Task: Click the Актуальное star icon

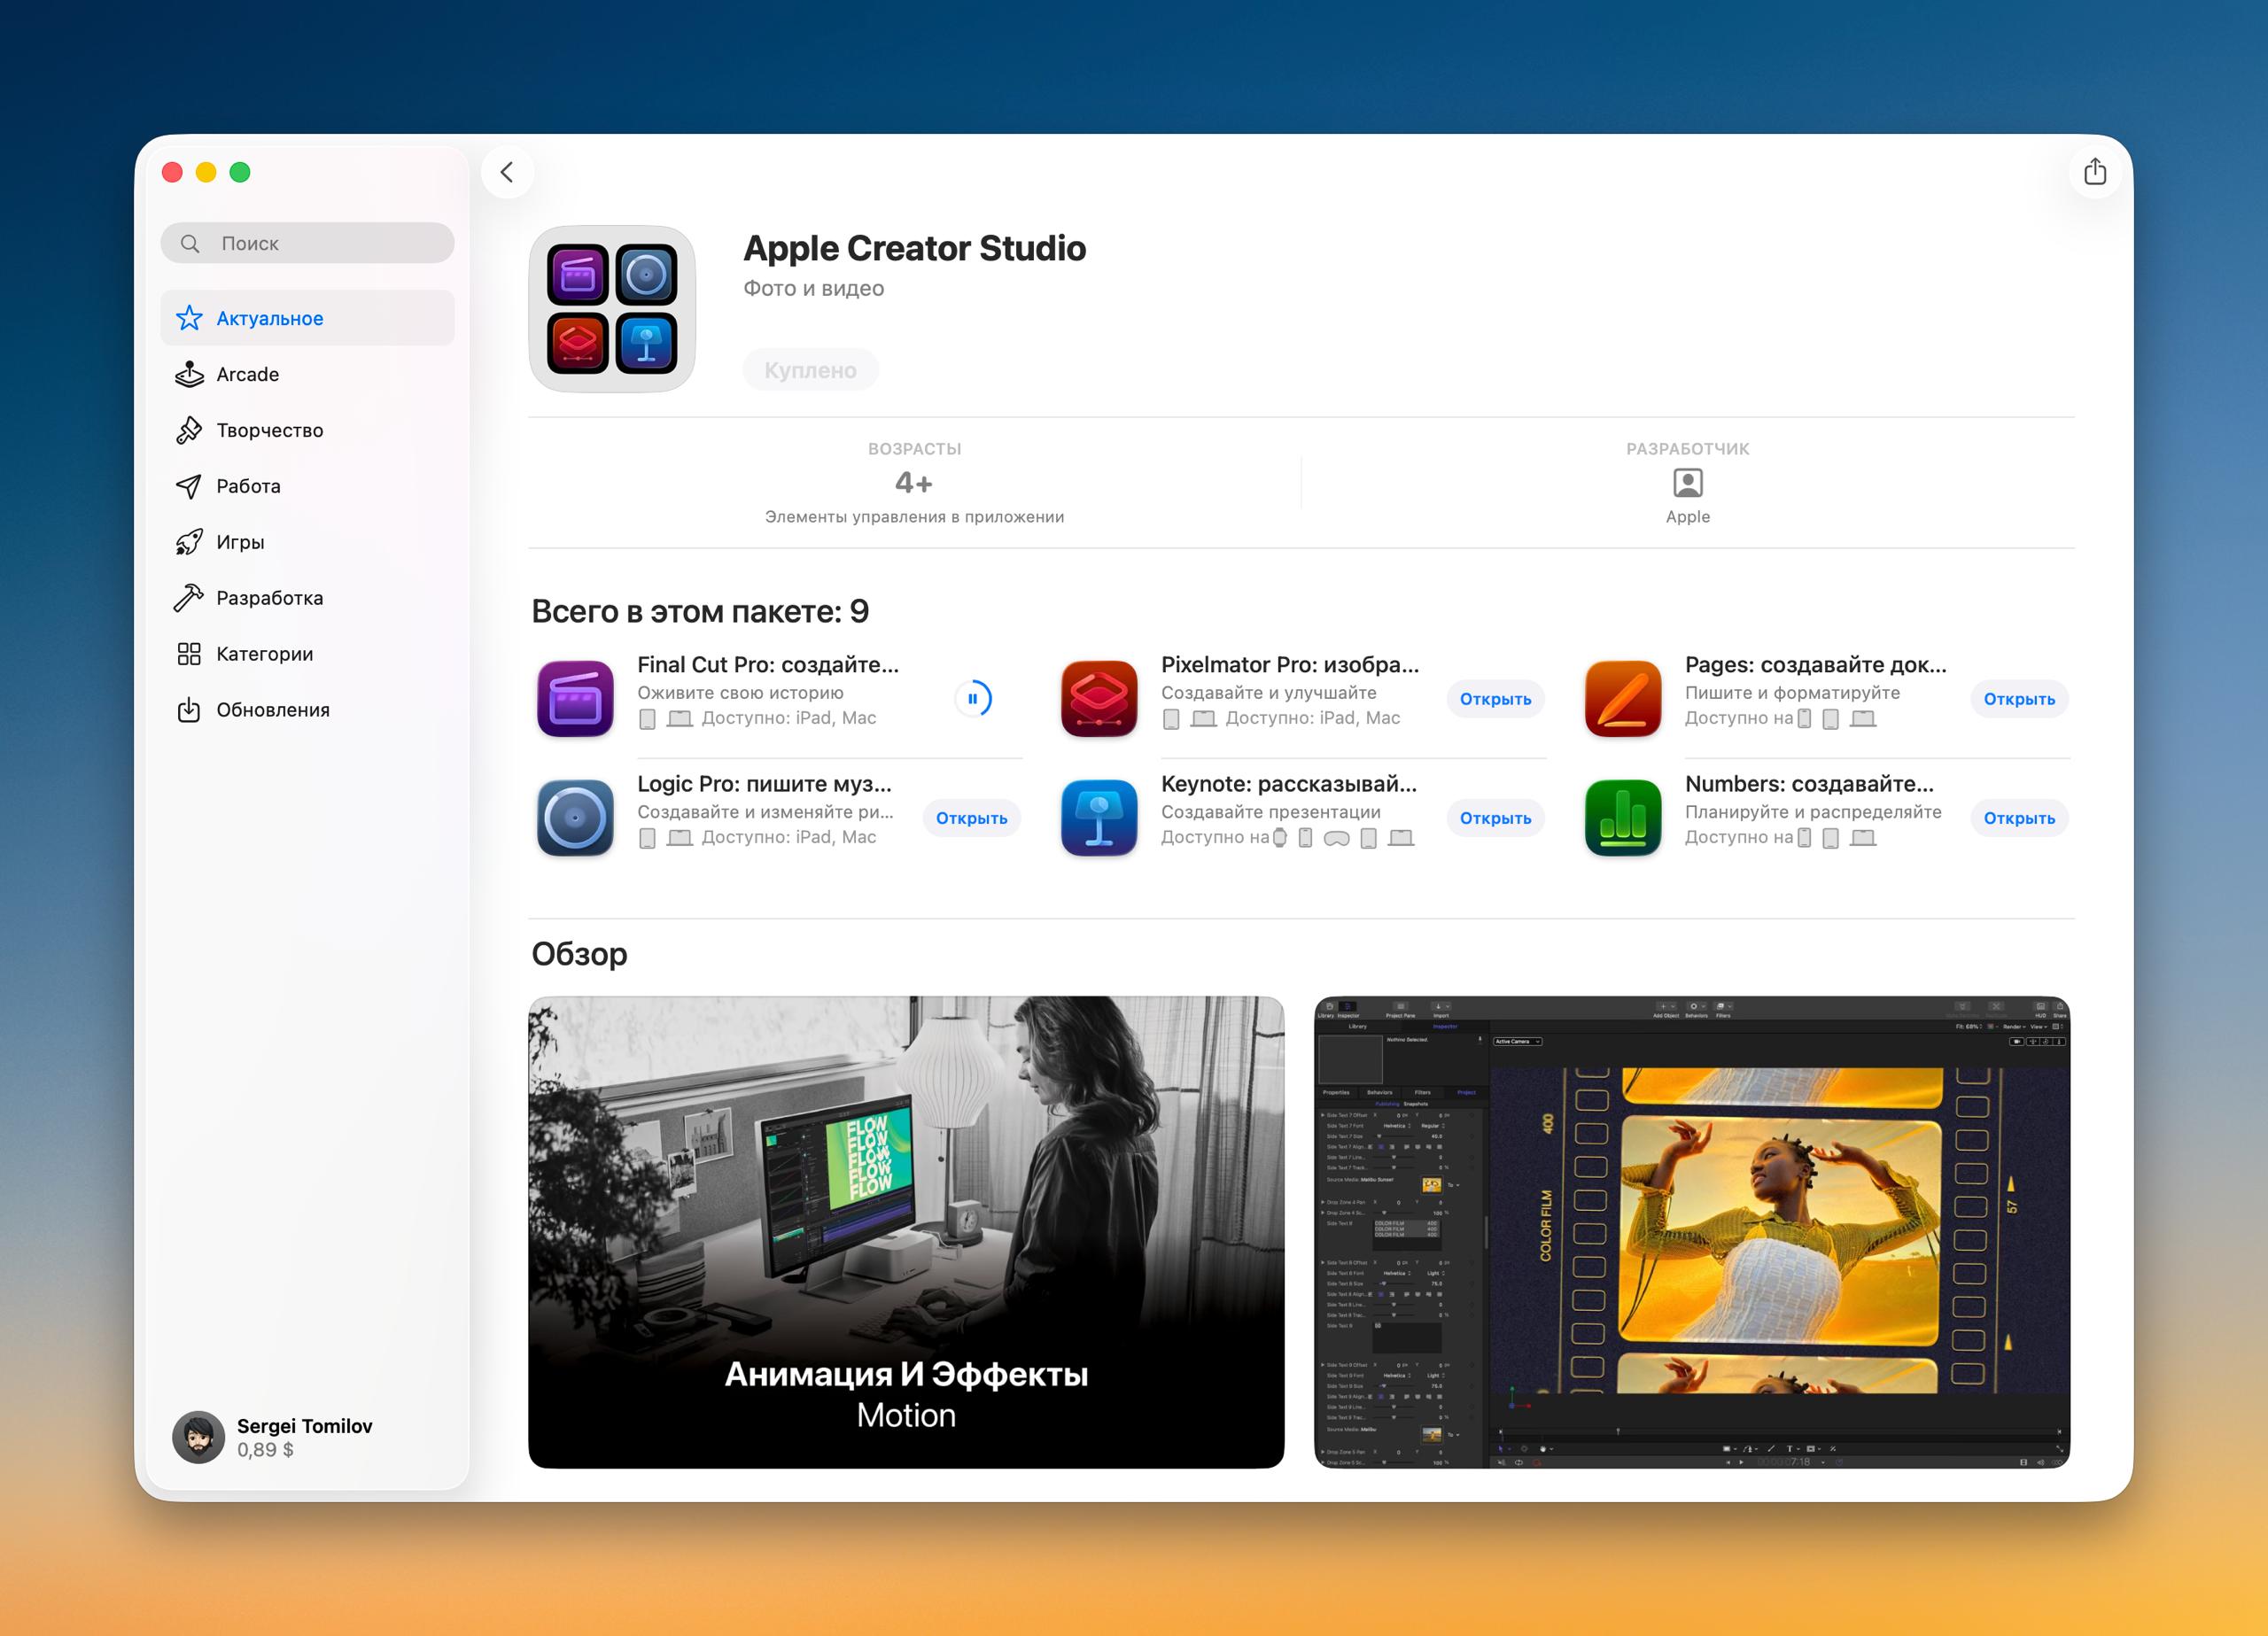Action: (189, 318)
